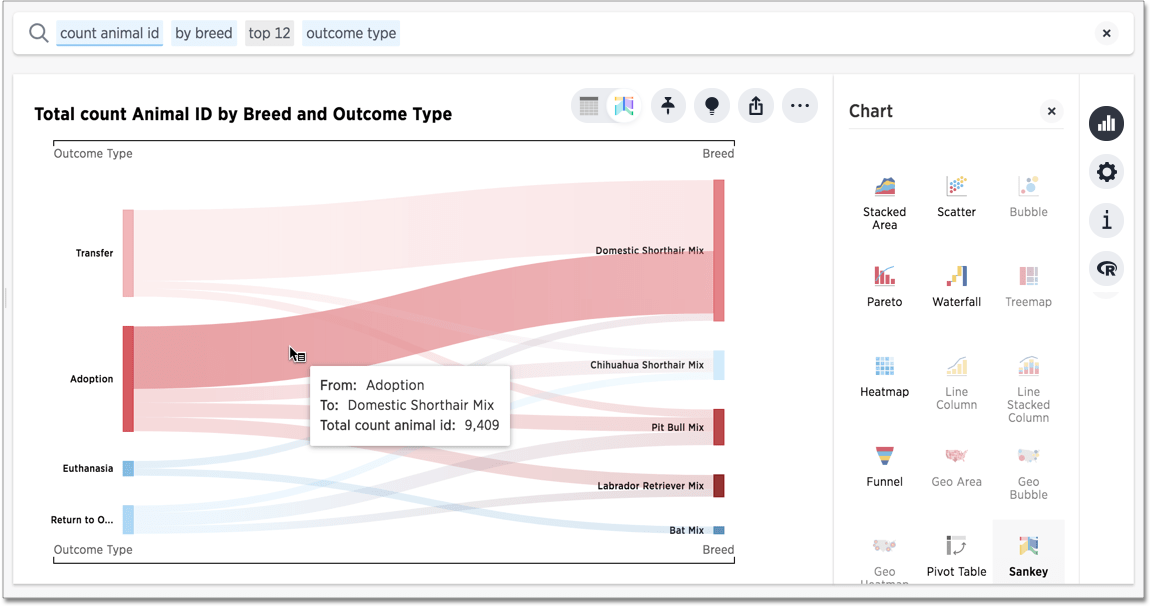Choose the Scatter chart type
This screenshot has width=1151, height=607.
(956, 196)
